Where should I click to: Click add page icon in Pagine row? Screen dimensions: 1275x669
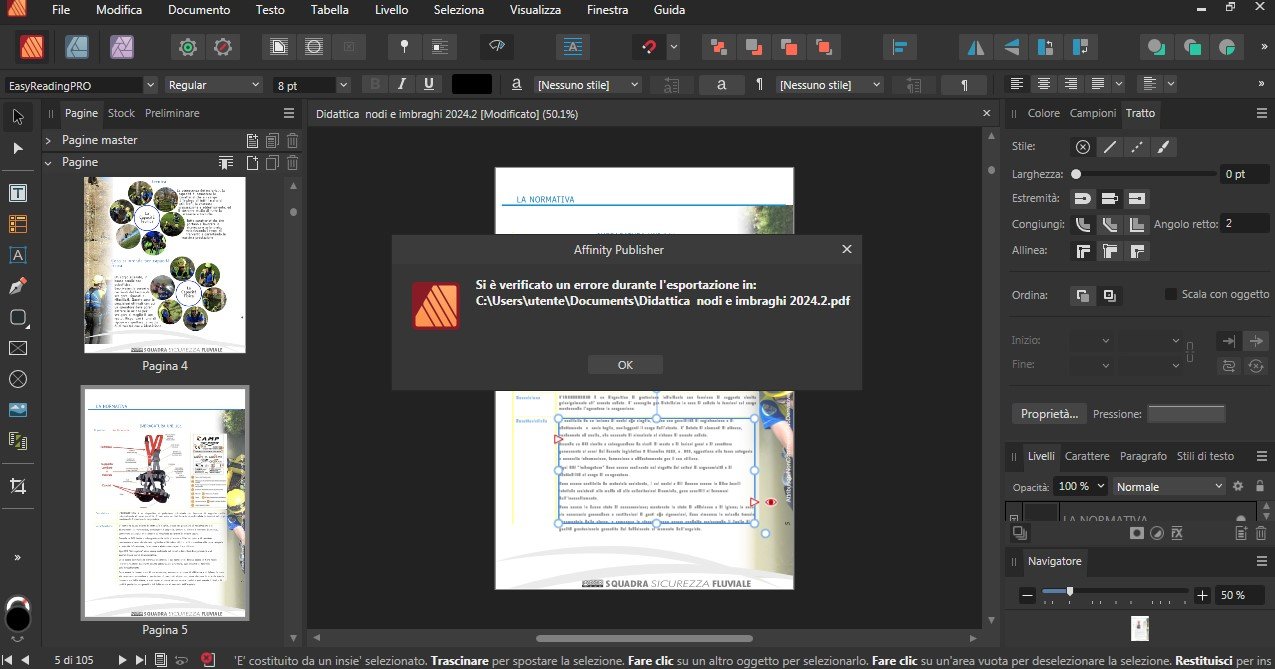tap(252, 162)
